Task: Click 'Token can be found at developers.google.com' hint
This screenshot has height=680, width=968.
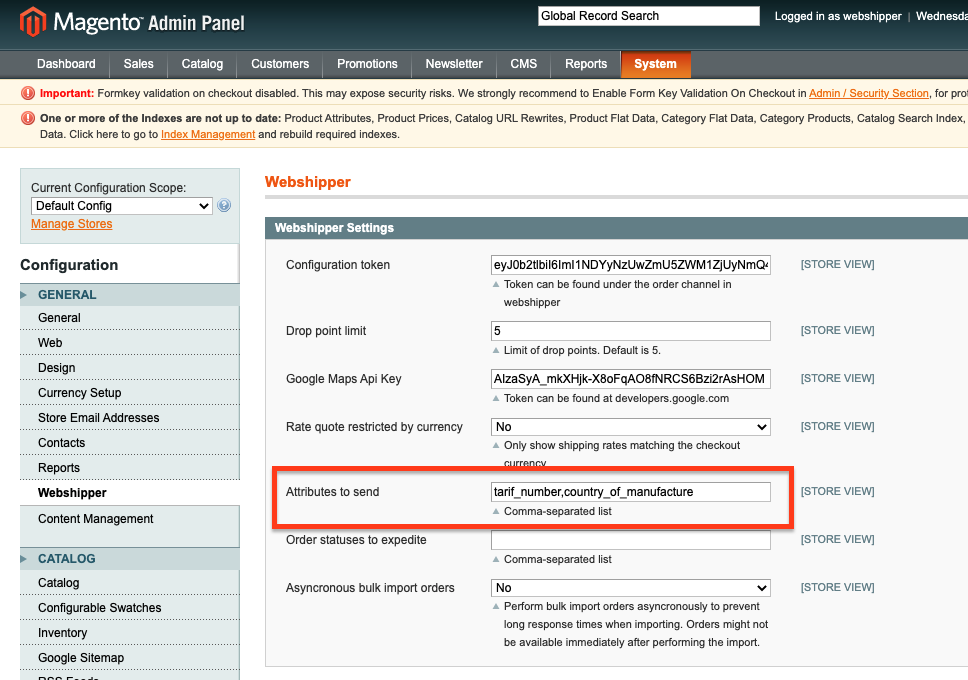Action: [x=616, y=398]
